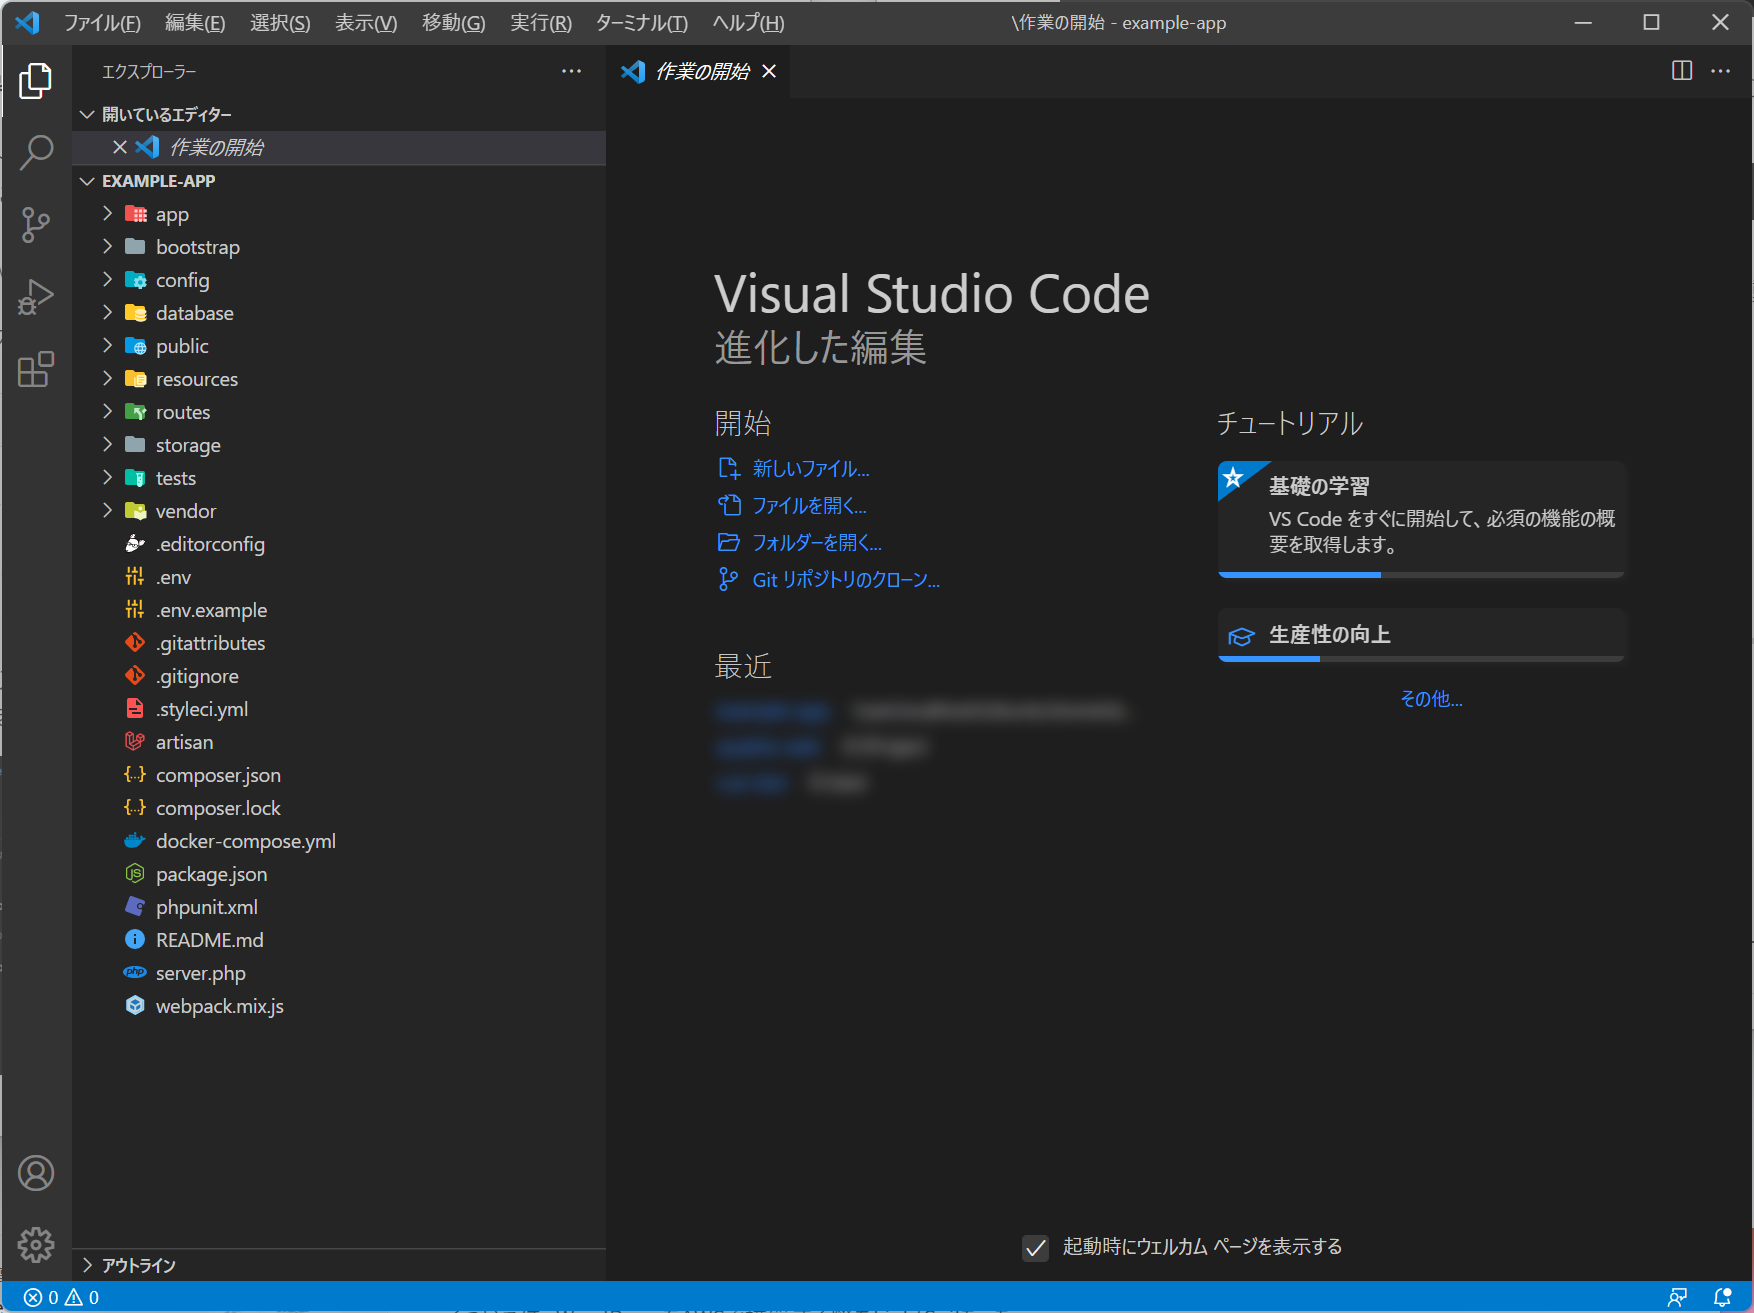Screen dimensions: 1754x1313
Task: Open the 移動(G) menu
Action: coord(453,22)
